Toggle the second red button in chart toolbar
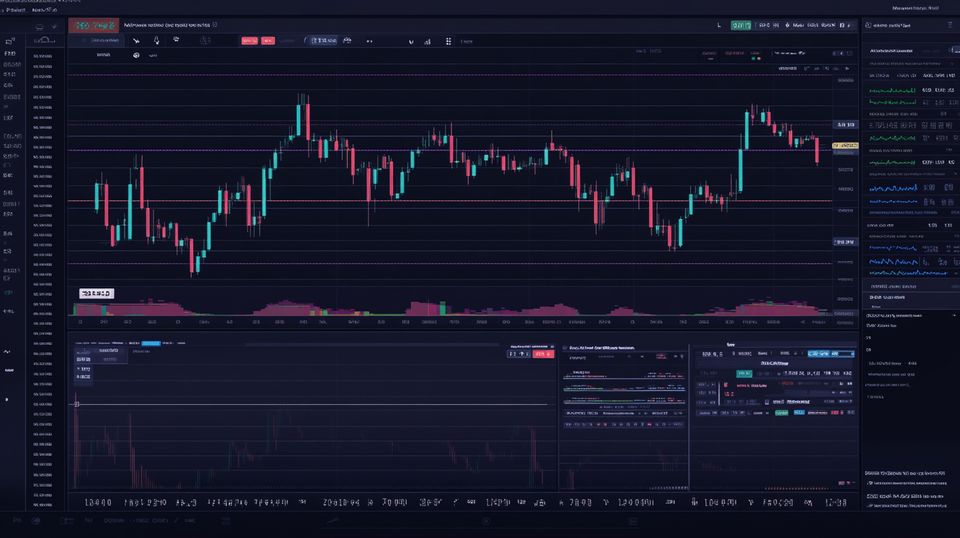The height and width of the screenshot is (538, 960). pyautogui.click(x=267, y=41)
